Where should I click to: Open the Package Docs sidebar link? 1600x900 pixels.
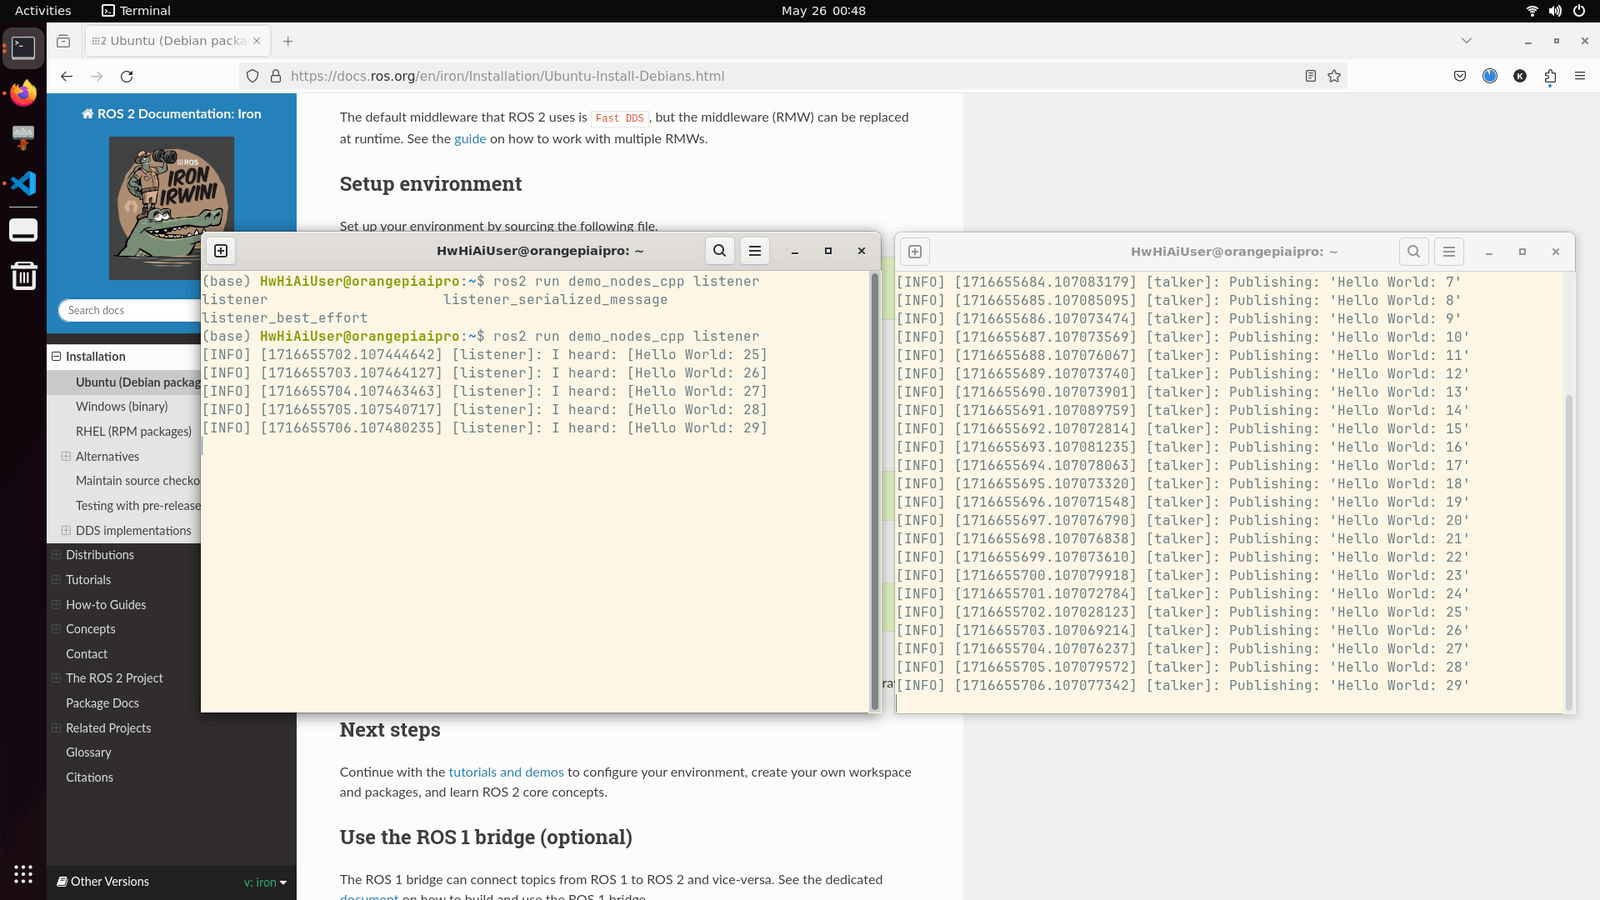point(102,703)
